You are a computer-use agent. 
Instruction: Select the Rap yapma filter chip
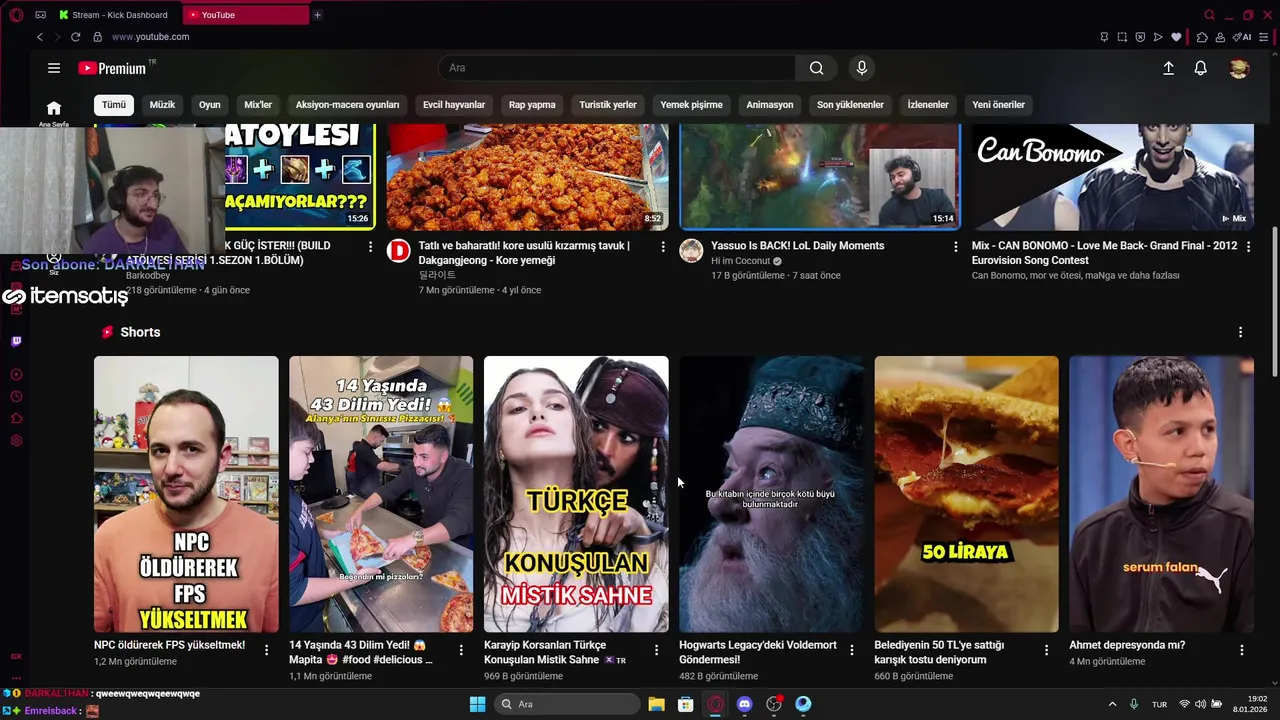(x=532, y=105)
